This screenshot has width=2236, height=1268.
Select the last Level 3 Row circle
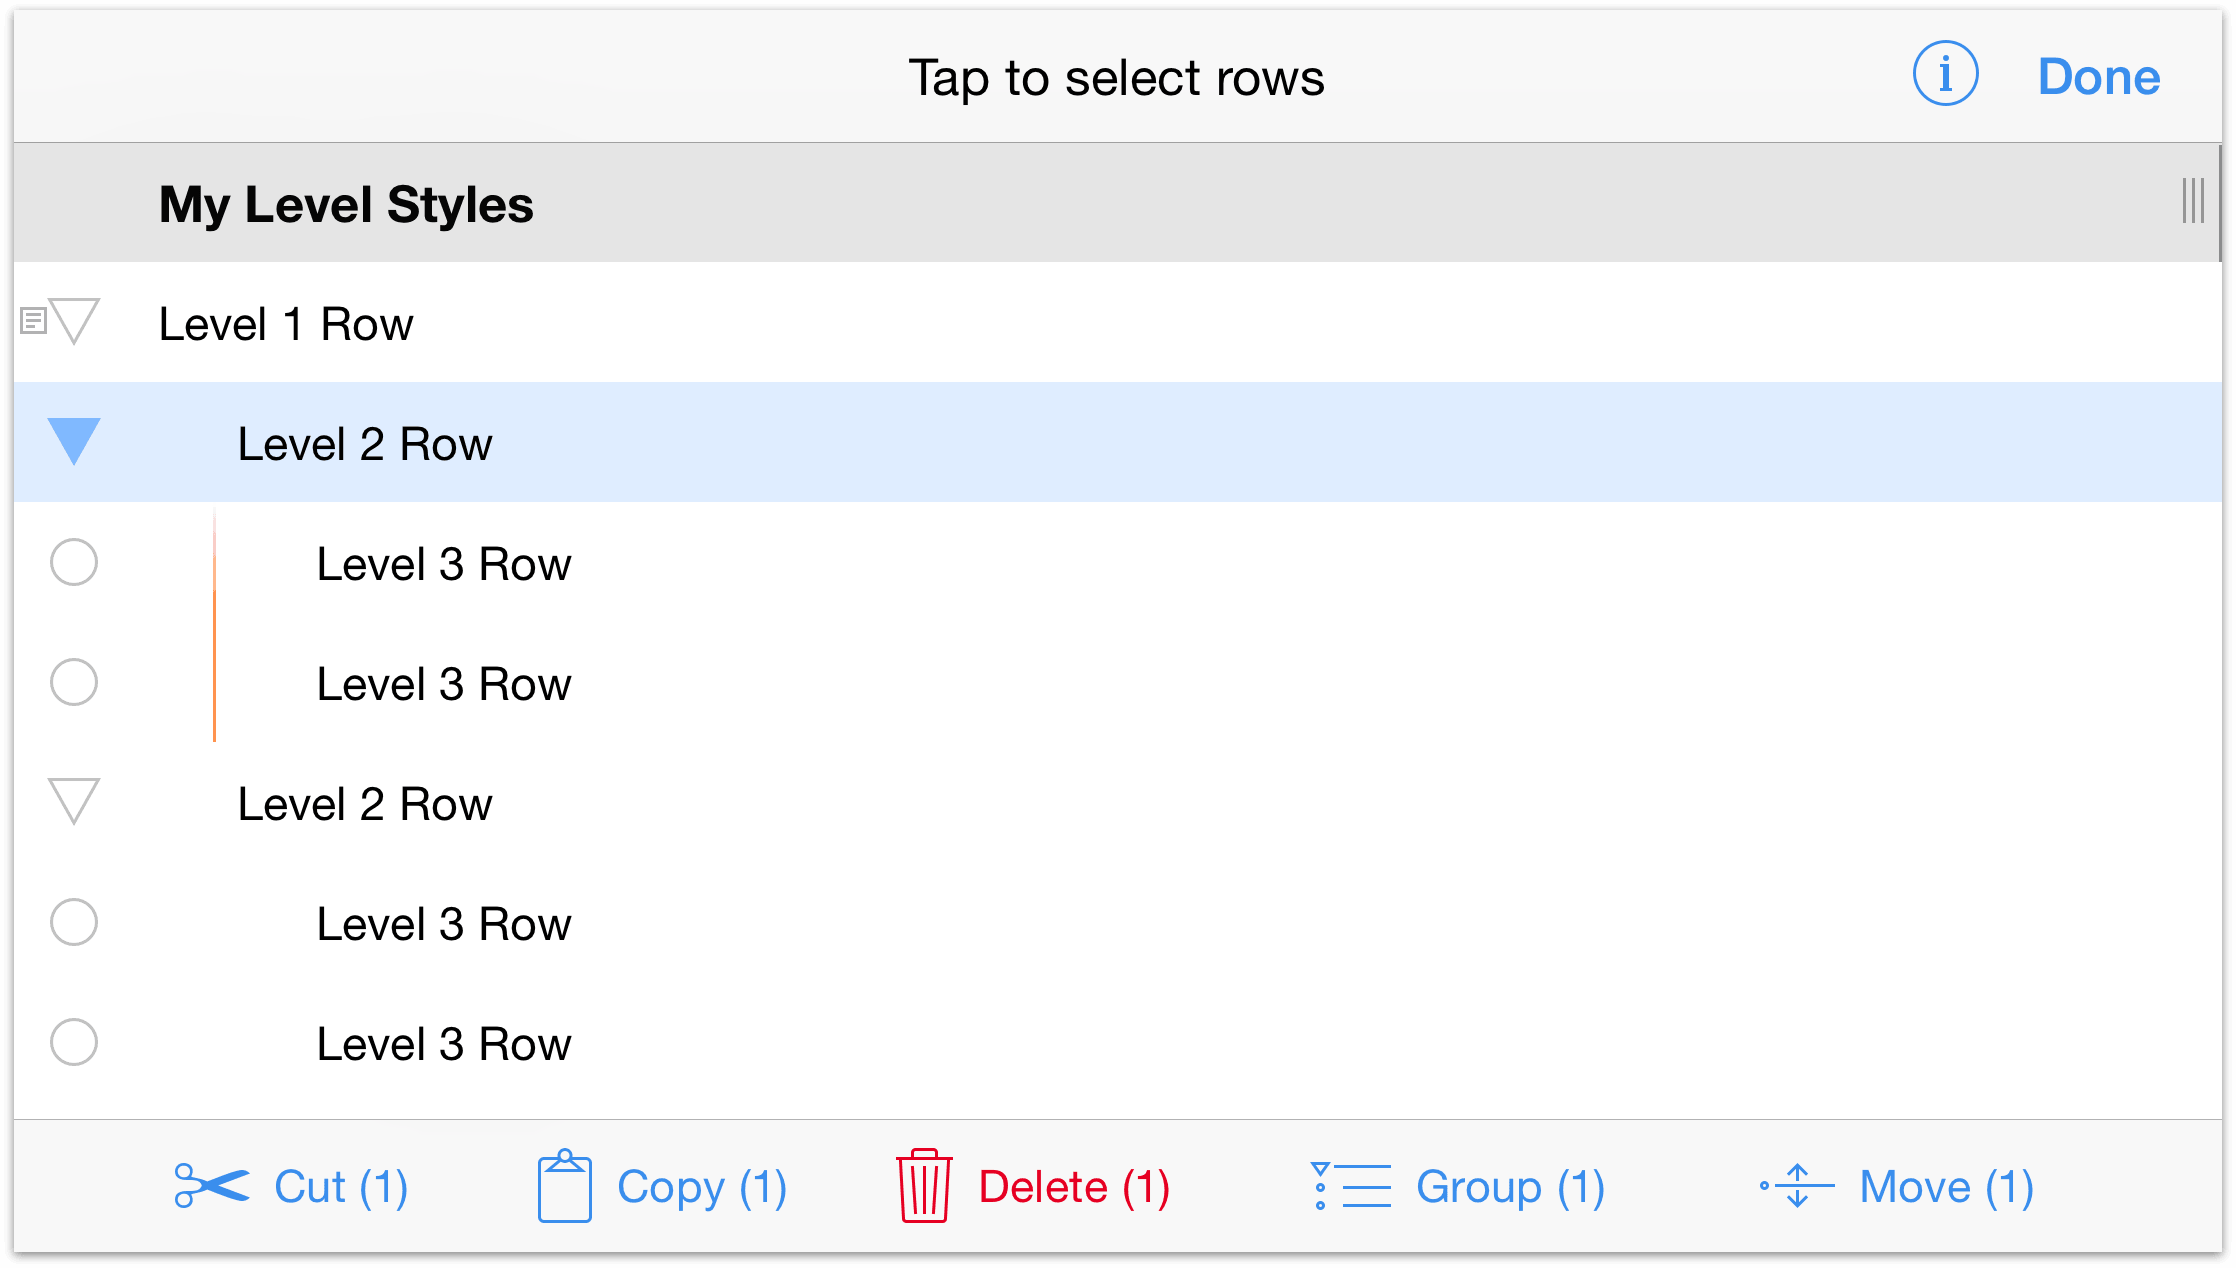74,1042
